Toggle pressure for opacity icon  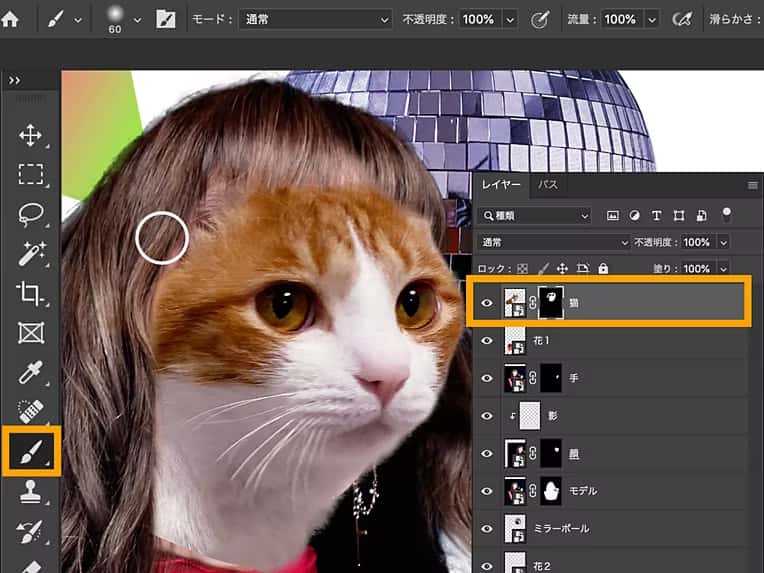click(539, 19)
